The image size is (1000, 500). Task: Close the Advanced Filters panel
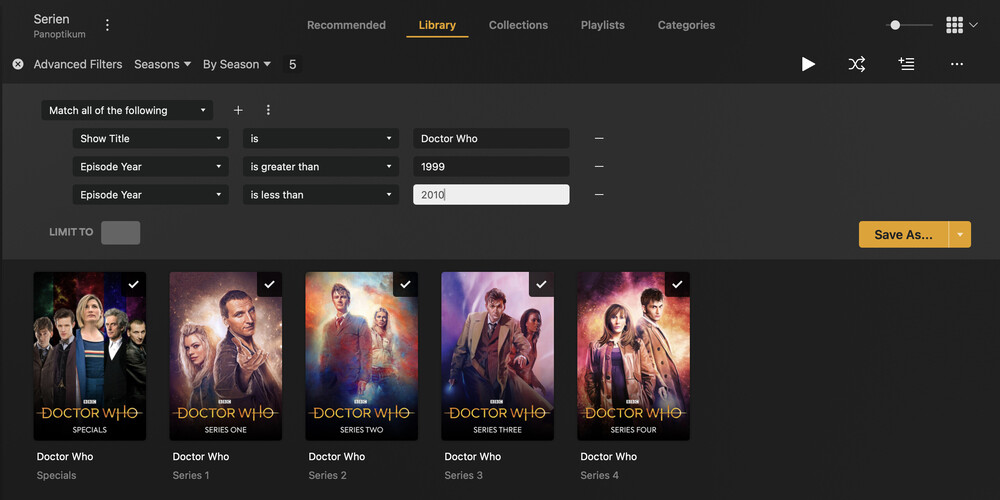(18, 64)
